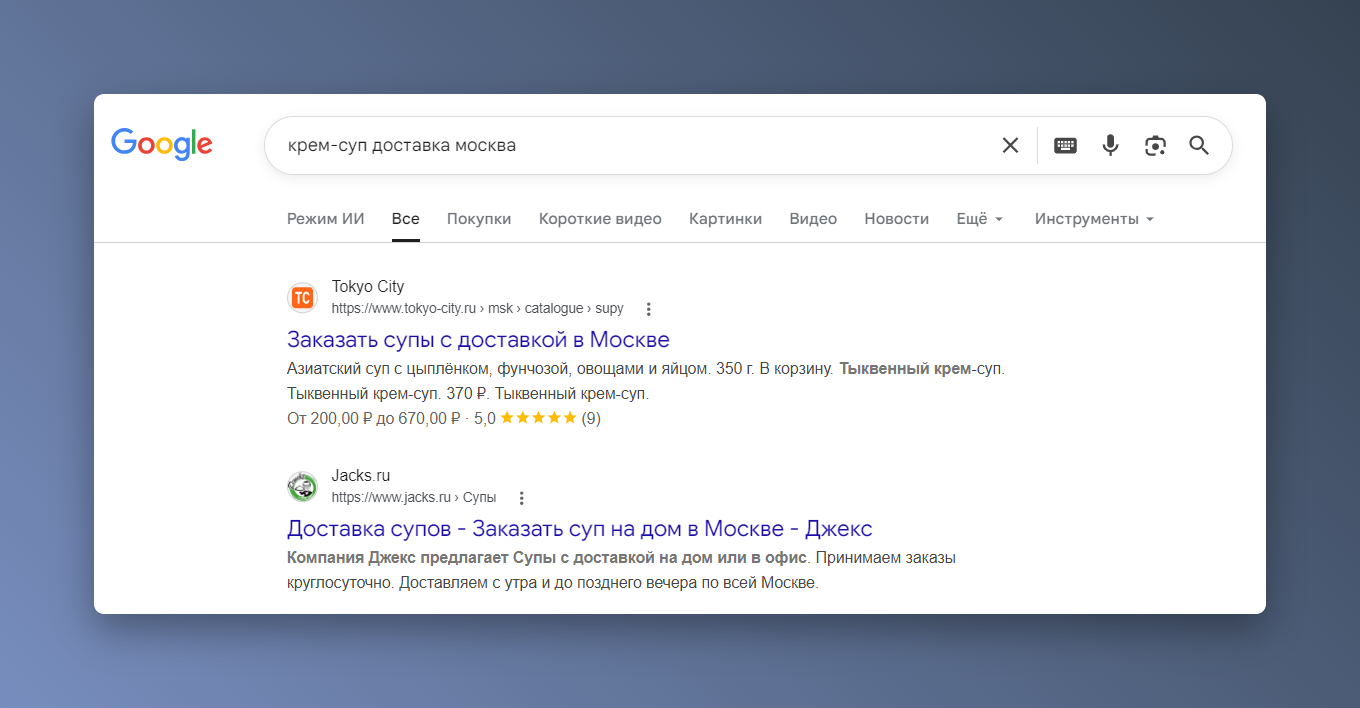Open the Заказать супы с доставкой в Москве link
The height and width of the screenshot is (708, 1360).
tap(478, 339)
